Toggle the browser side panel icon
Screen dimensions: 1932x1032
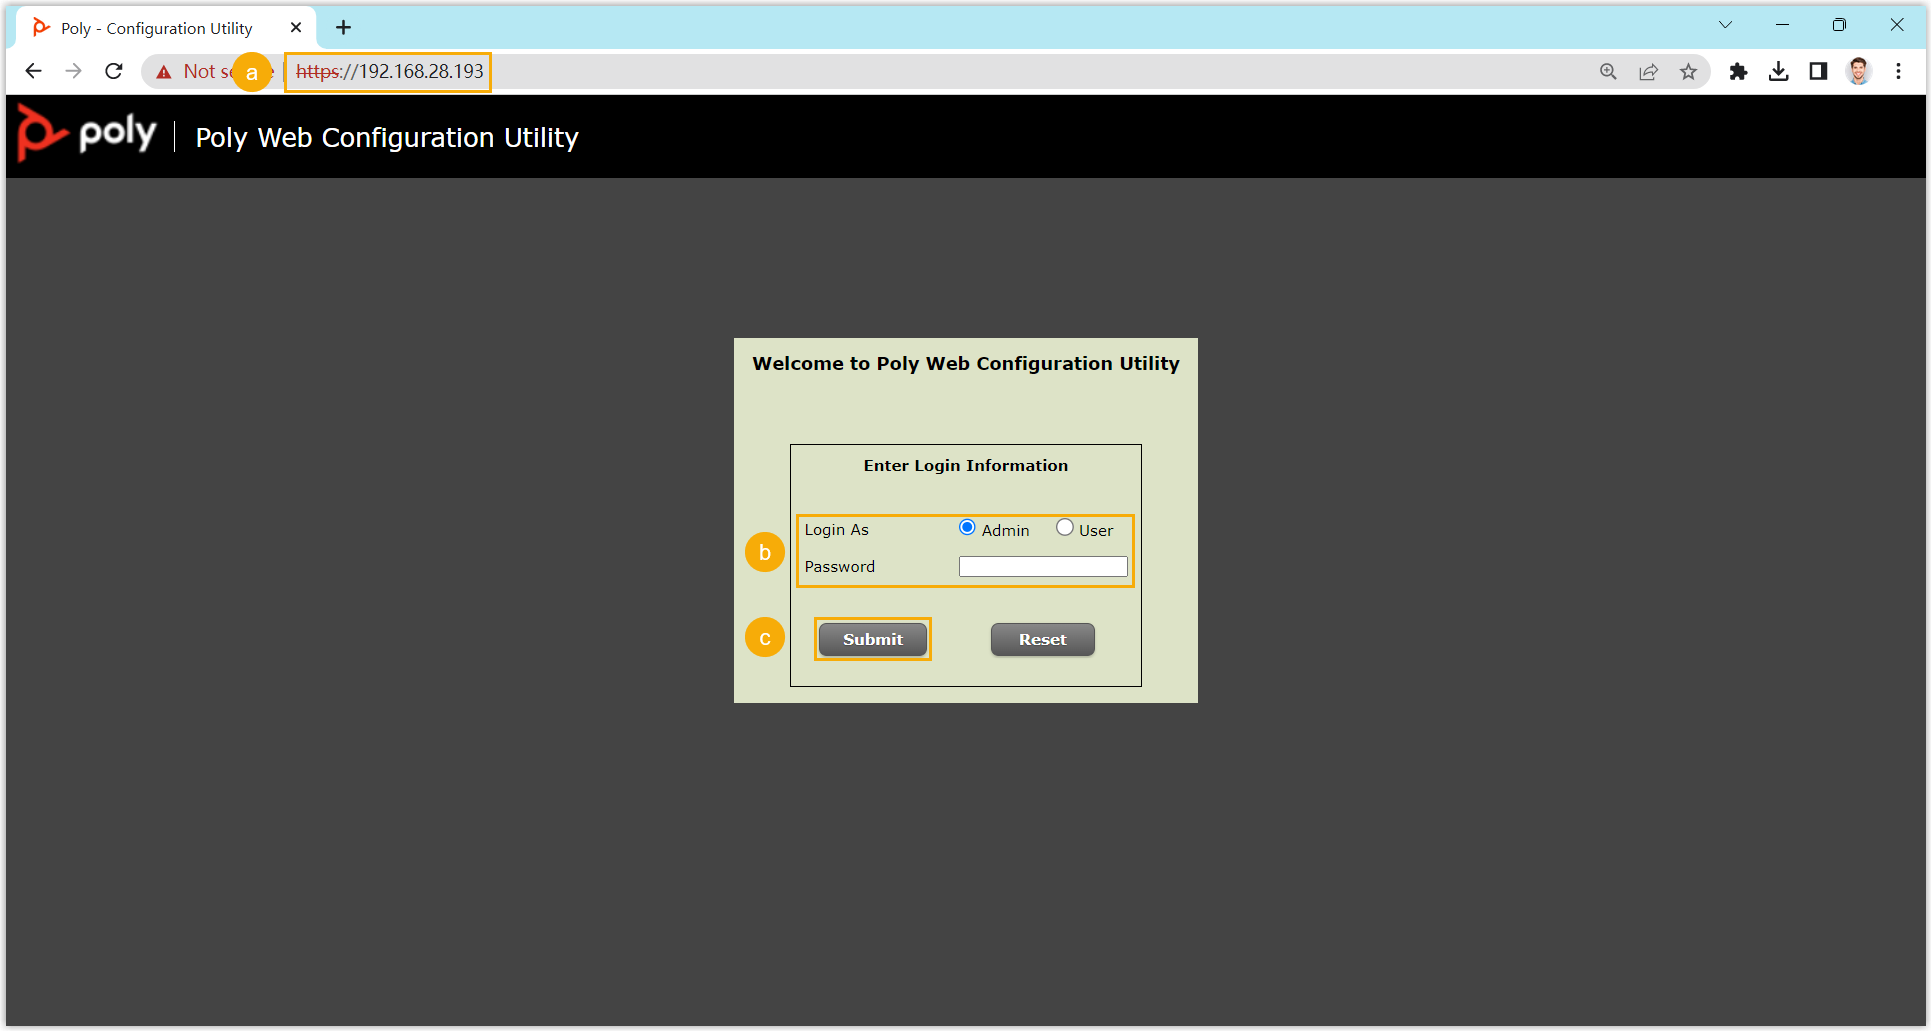click(x=1818, y=71)
